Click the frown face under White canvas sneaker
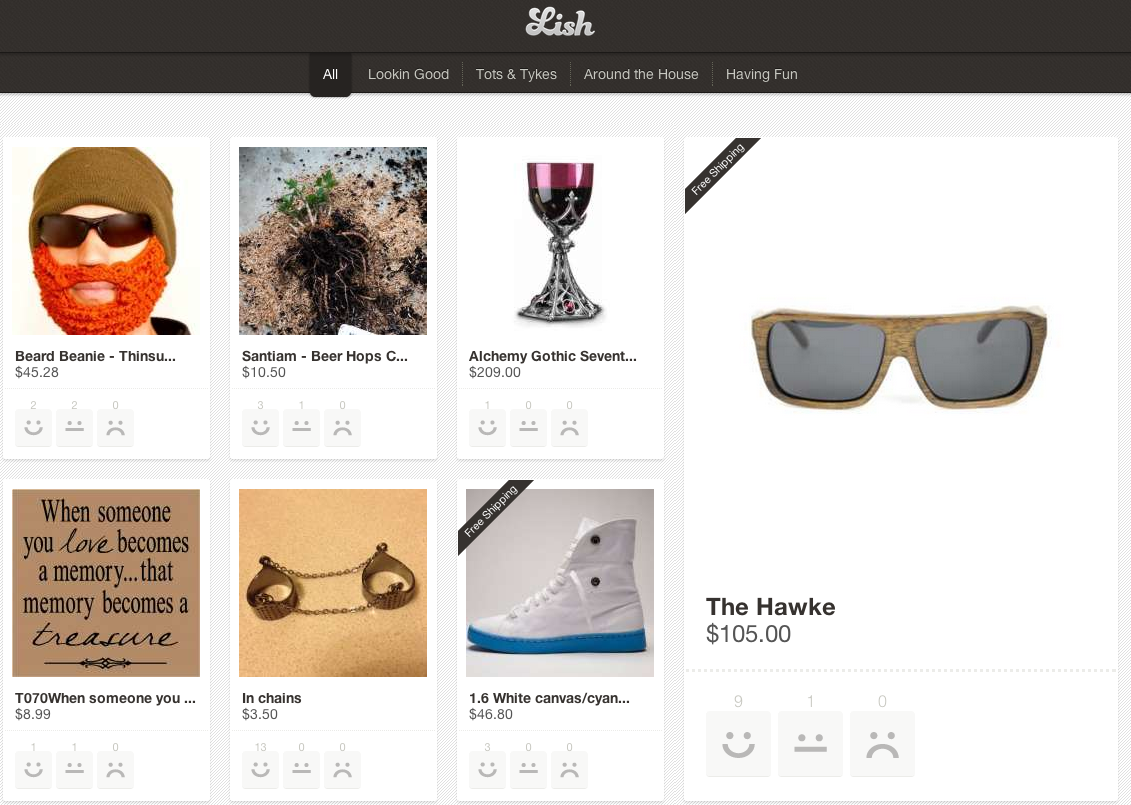This screenshot has height=805, width=1131. 569,770
